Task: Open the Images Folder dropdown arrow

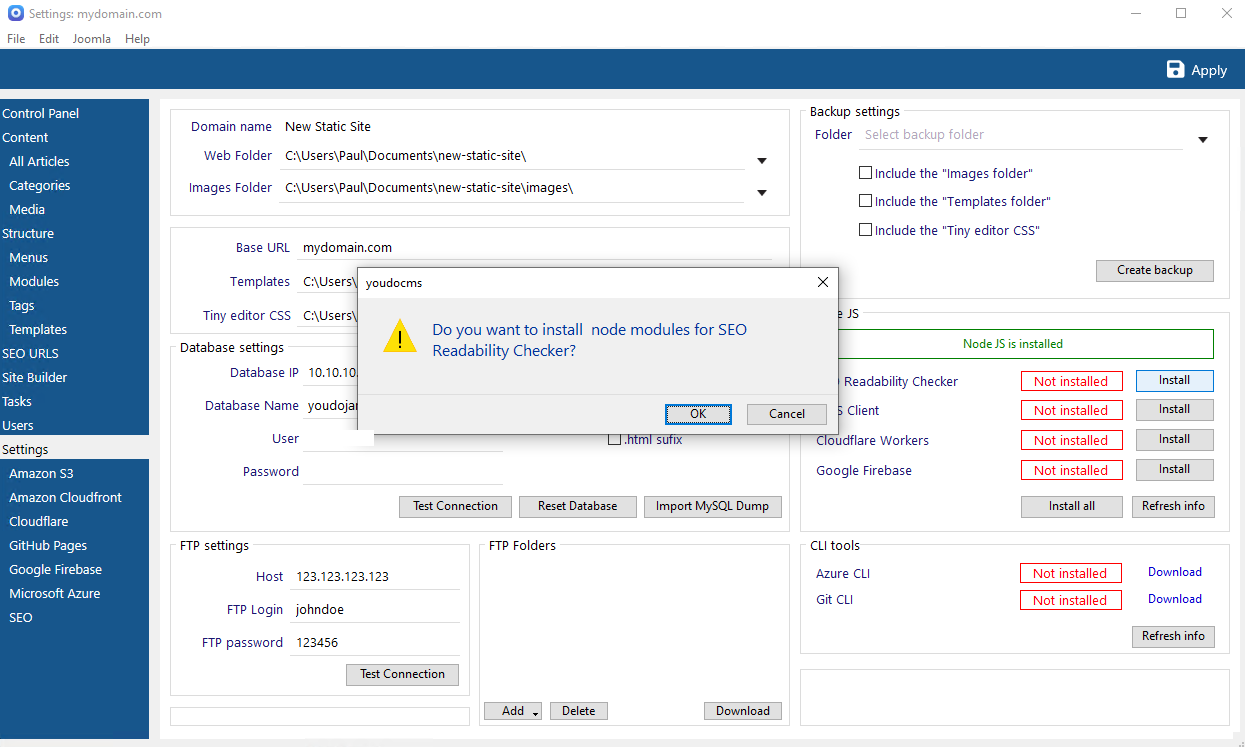Action: point(761,192)
